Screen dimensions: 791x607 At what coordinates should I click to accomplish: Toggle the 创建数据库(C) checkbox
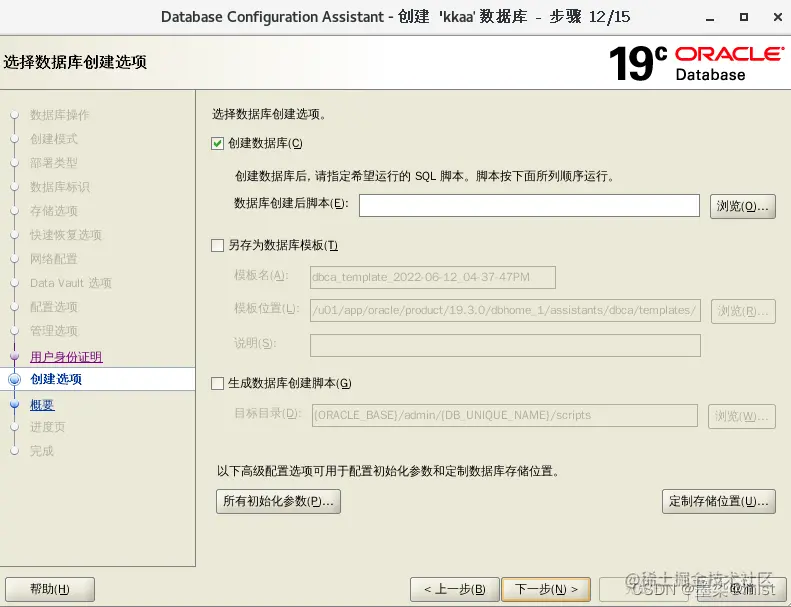point(217,144)
